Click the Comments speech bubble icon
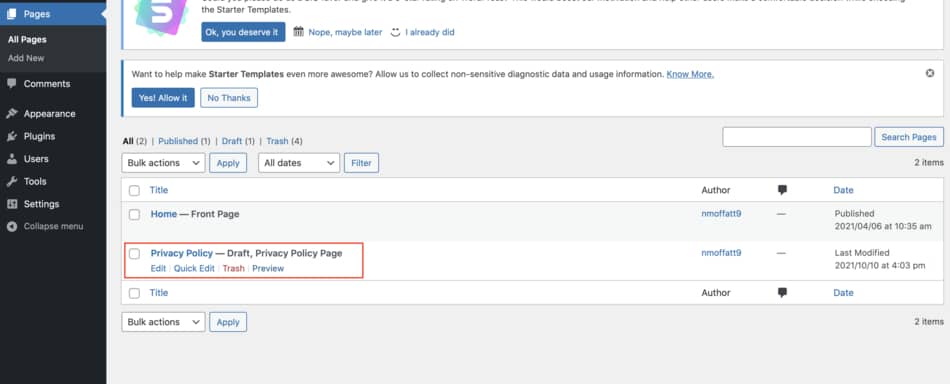Viewport: 950px width, 384px height. 12,84
